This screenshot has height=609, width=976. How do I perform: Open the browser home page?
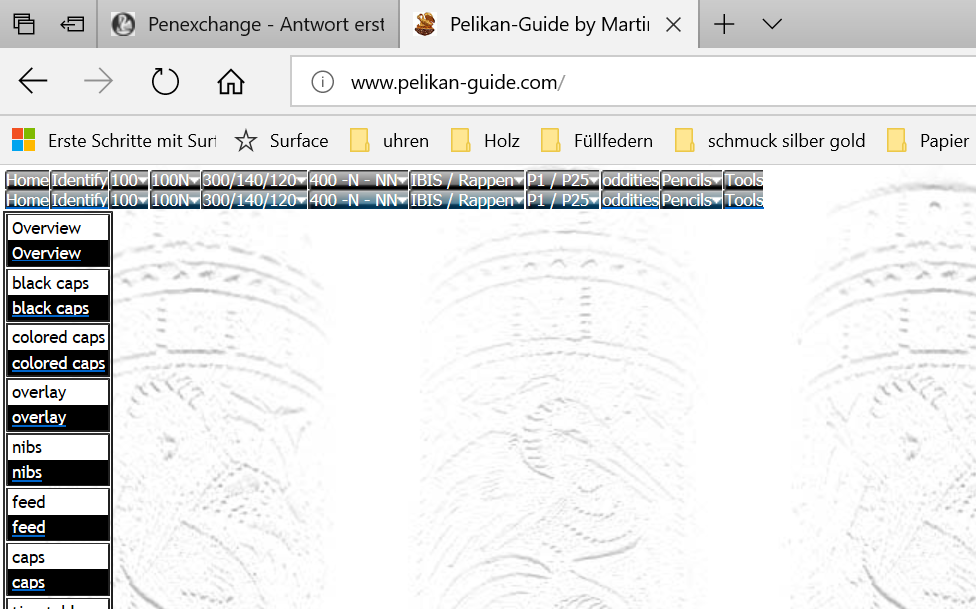coord(230,82)
